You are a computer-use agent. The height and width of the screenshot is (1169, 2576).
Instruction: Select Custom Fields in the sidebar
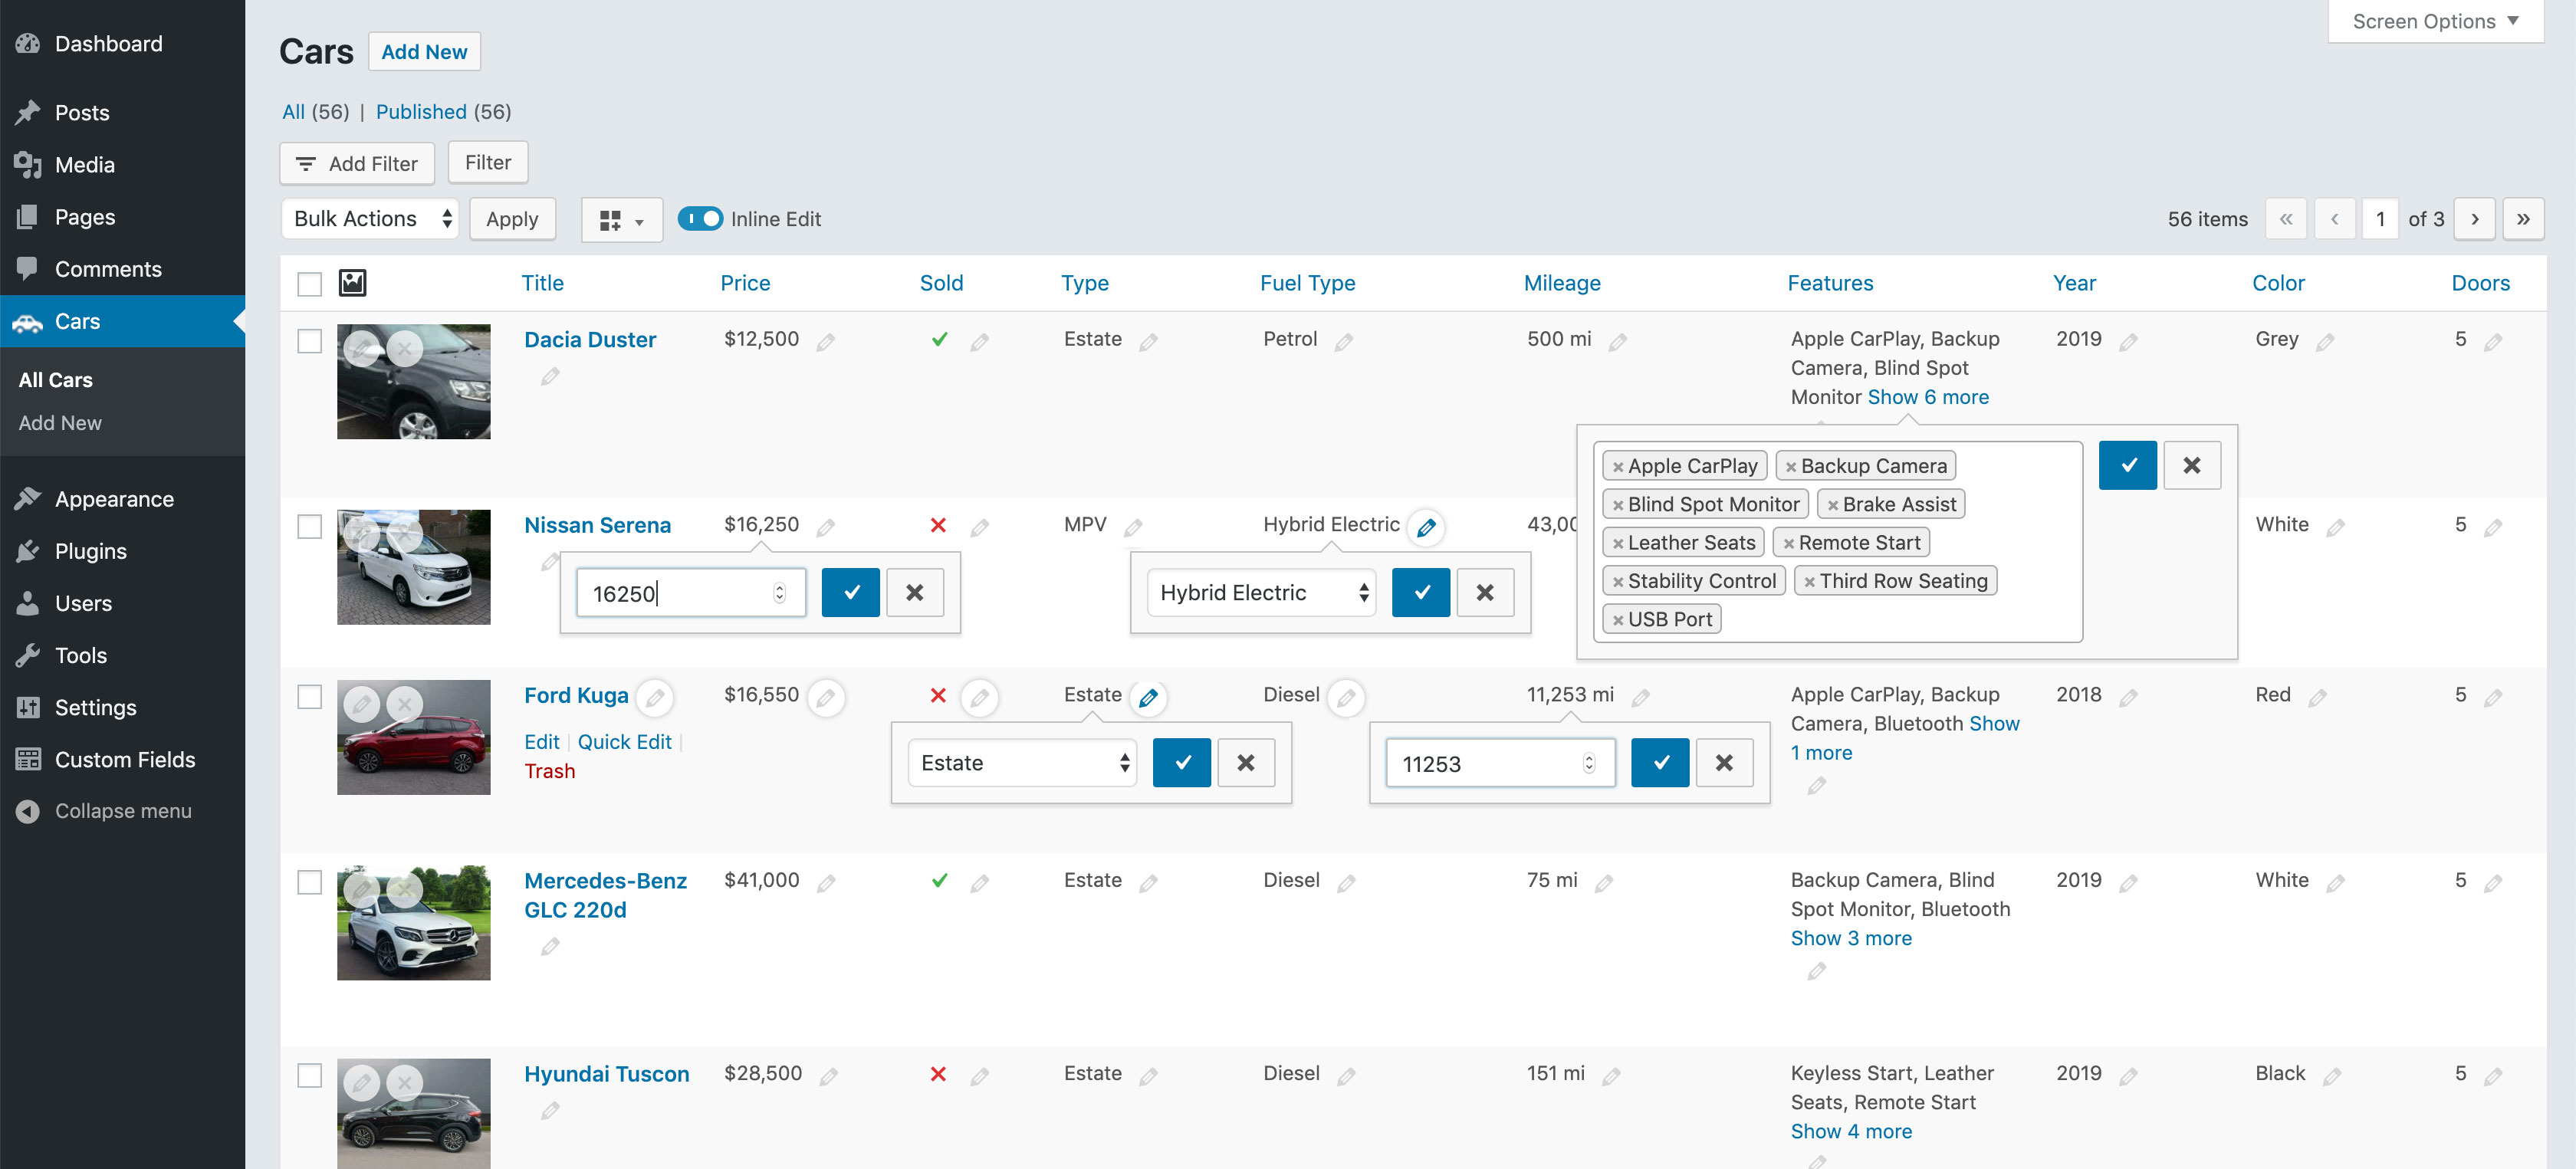pyautogui.click(x=123, y=759)
